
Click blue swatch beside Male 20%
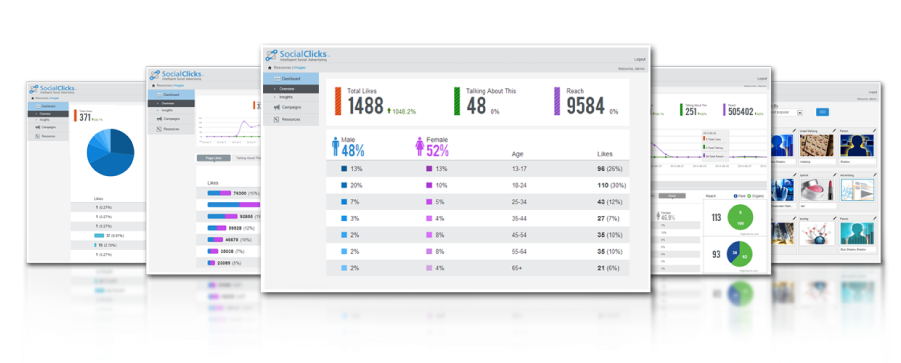tap(344, 186)
